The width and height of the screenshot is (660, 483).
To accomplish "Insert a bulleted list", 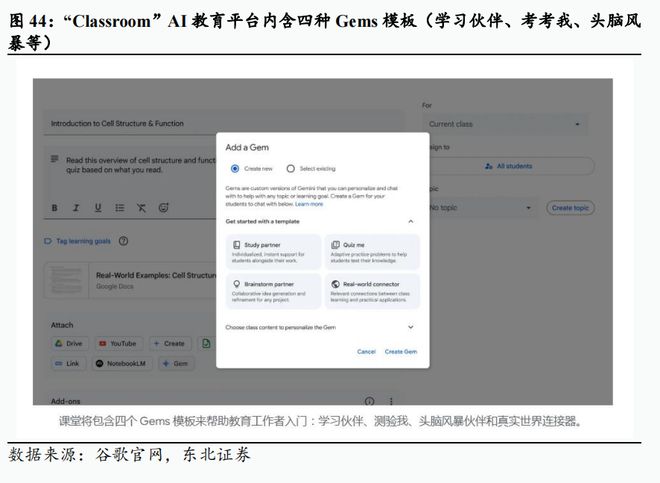I will click(120, 208).
